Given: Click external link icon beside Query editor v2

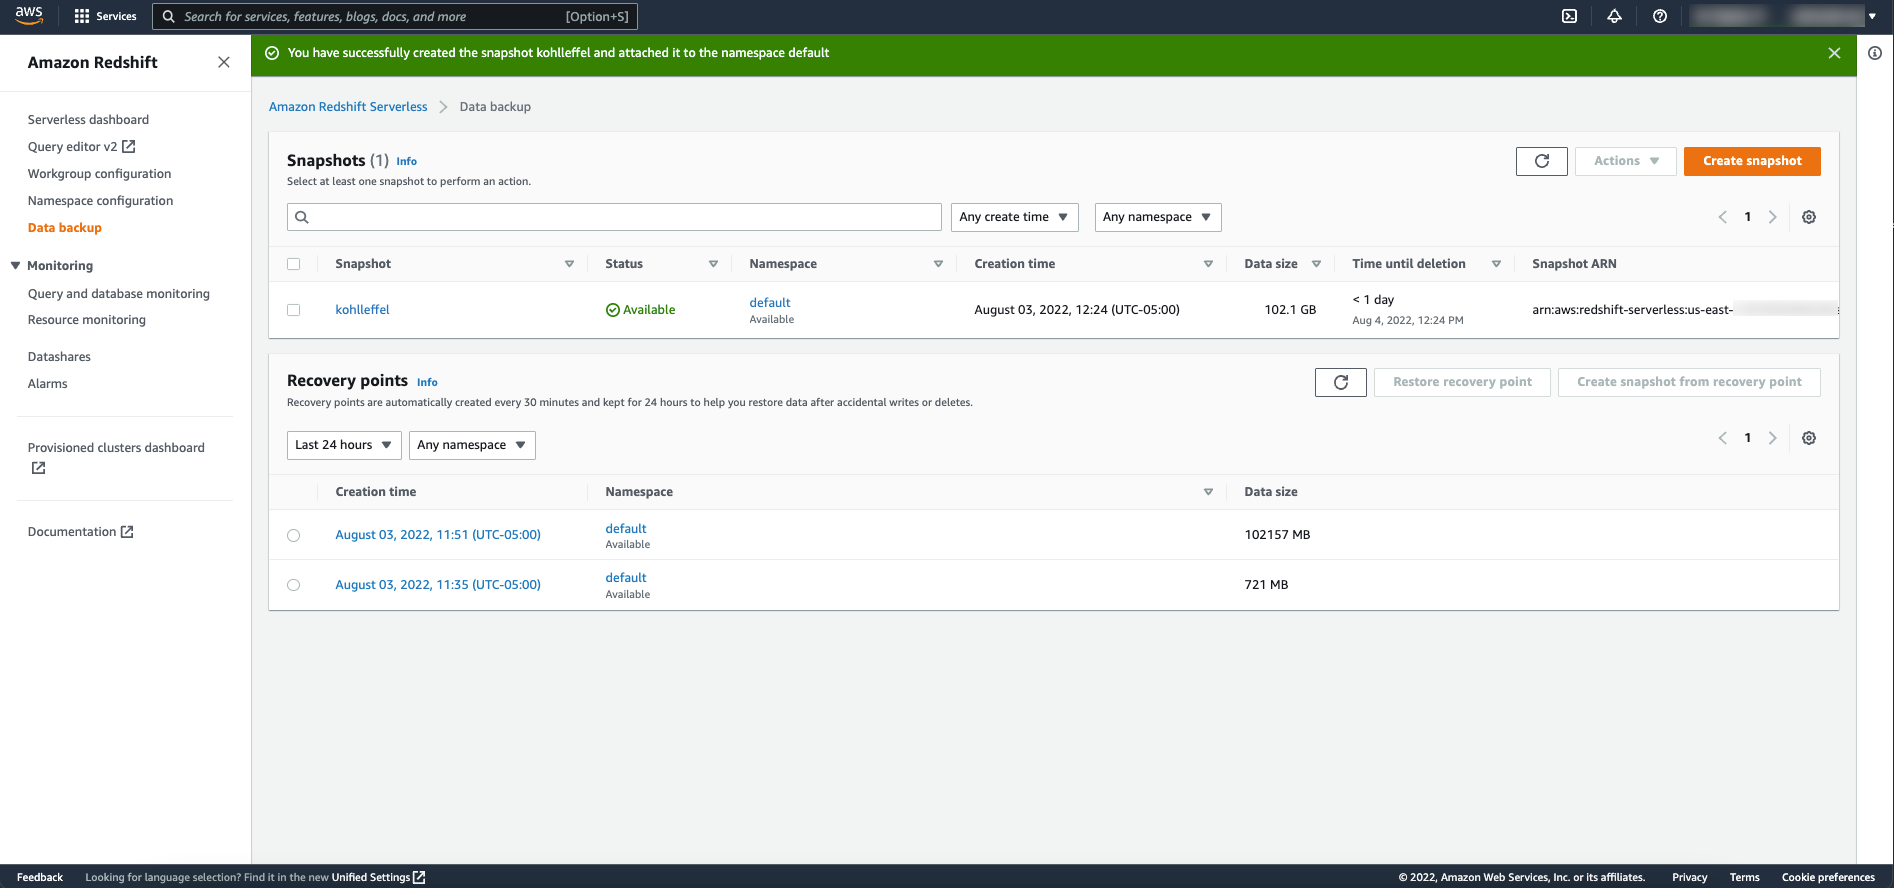Looking at the screenshot, I should (x=128, y=146).
